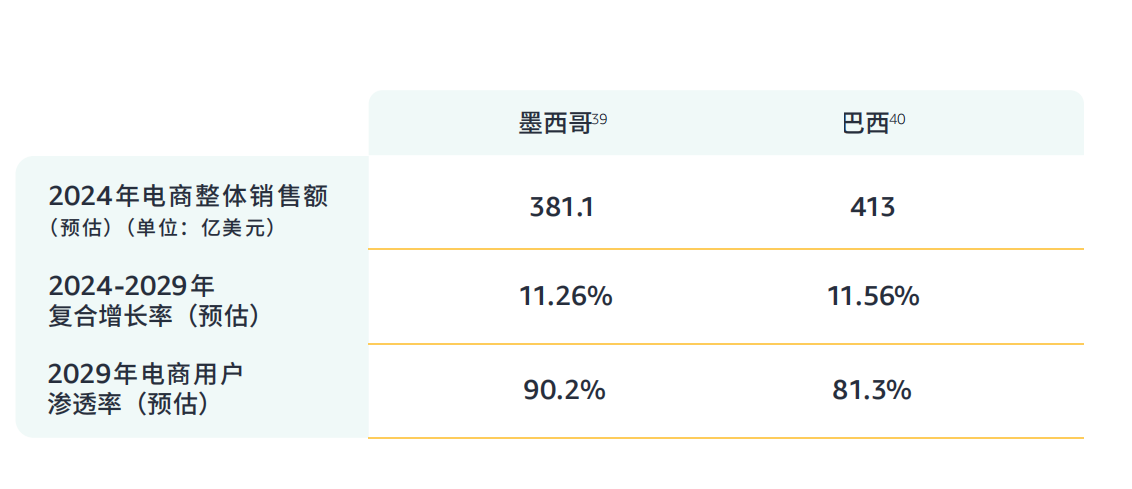Open footnote 39 next to 墨西哥
Viewport: 1132px width, 489px height.
point(599,119)
